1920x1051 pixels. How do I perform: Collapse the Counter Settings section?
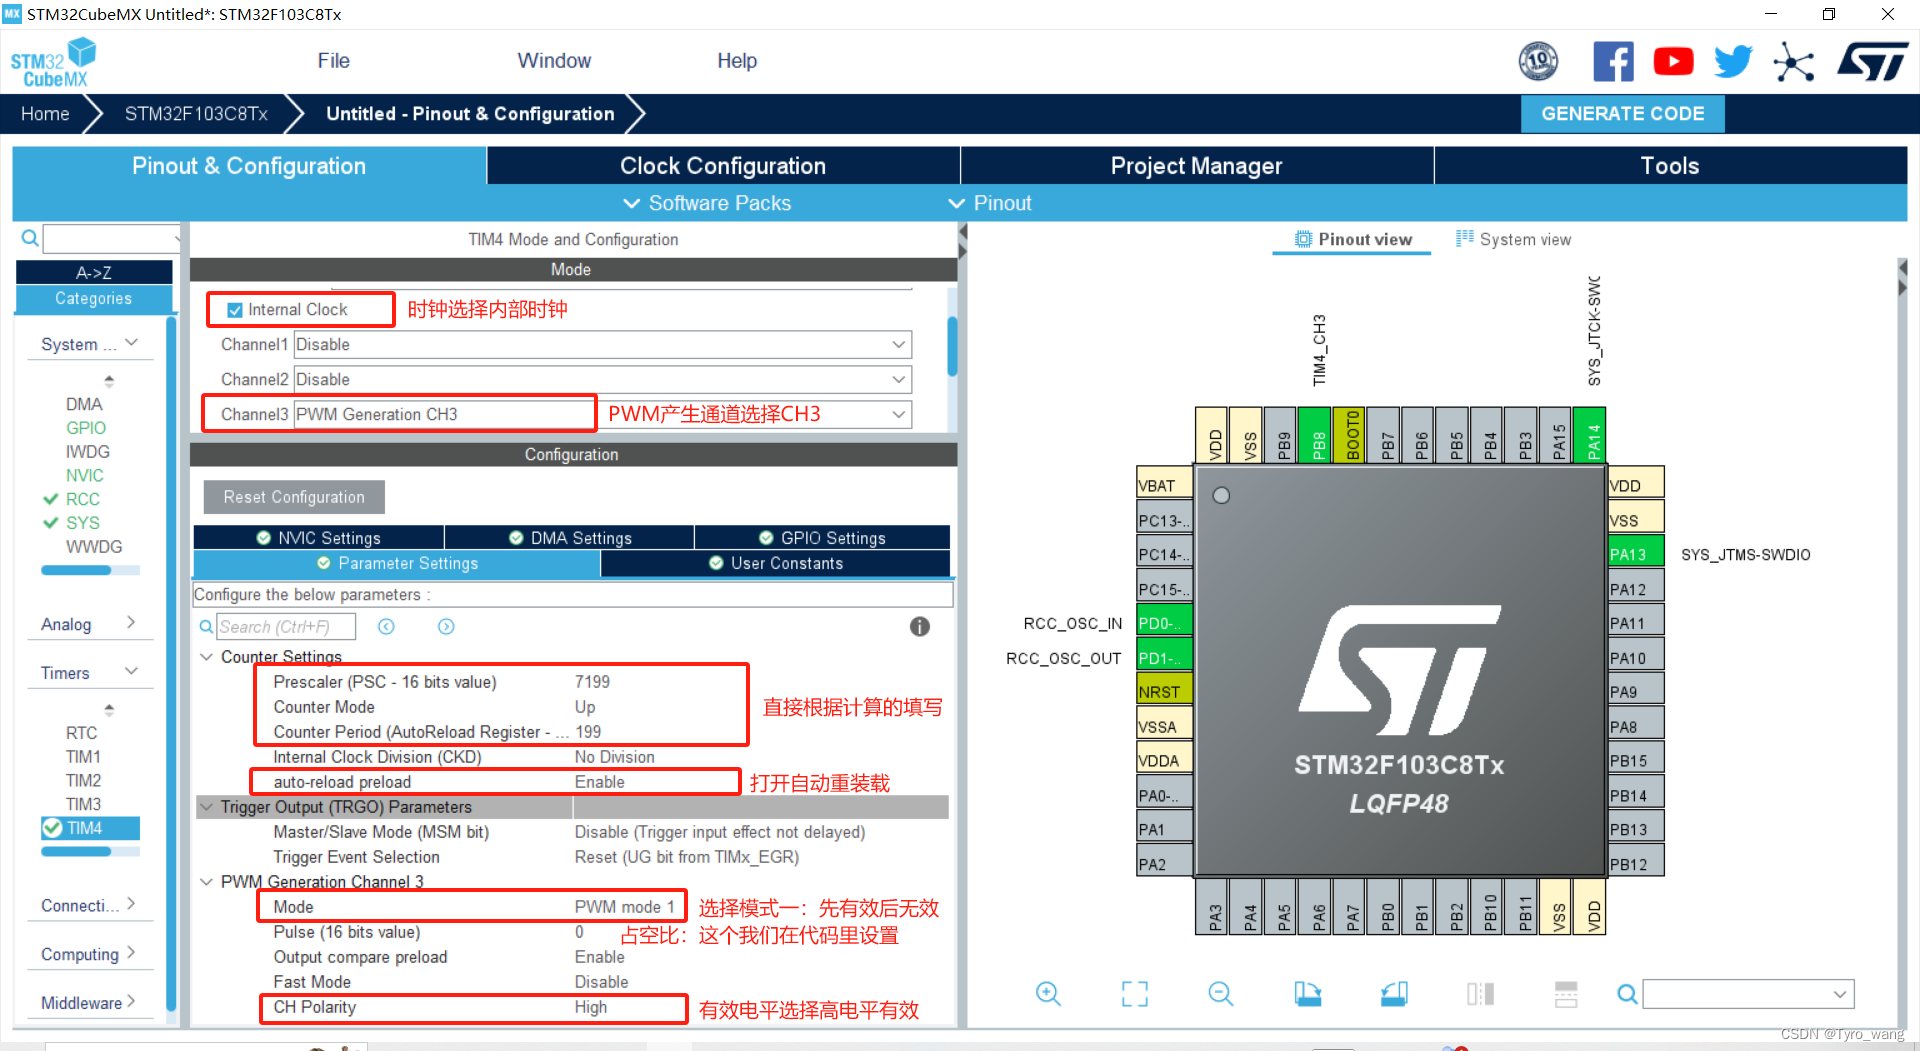207,657
